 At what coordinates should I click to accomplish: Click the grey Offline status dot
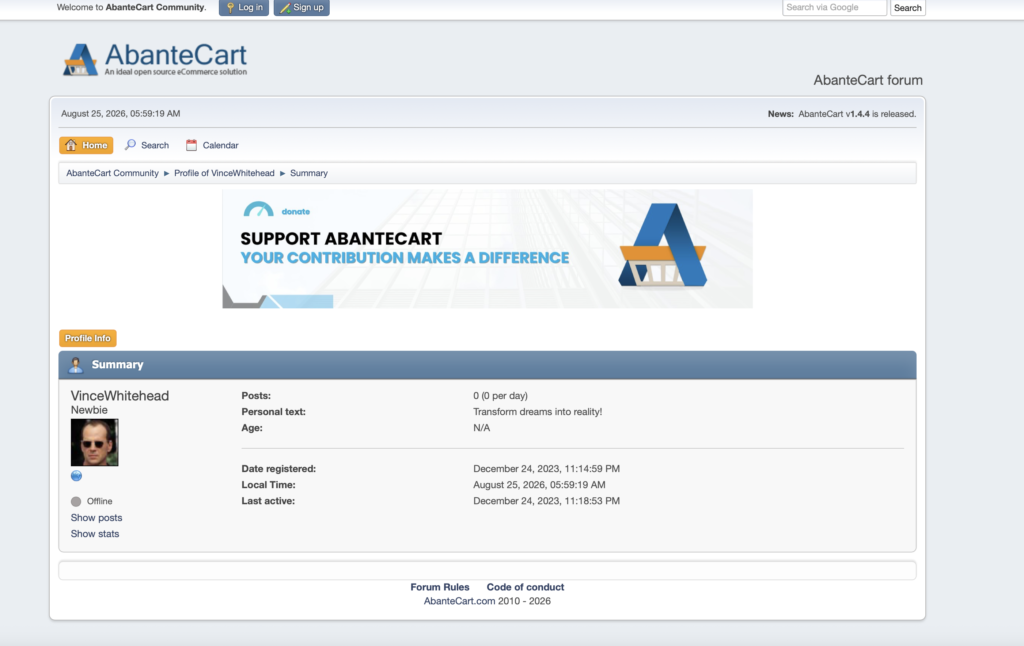(76, 502)
